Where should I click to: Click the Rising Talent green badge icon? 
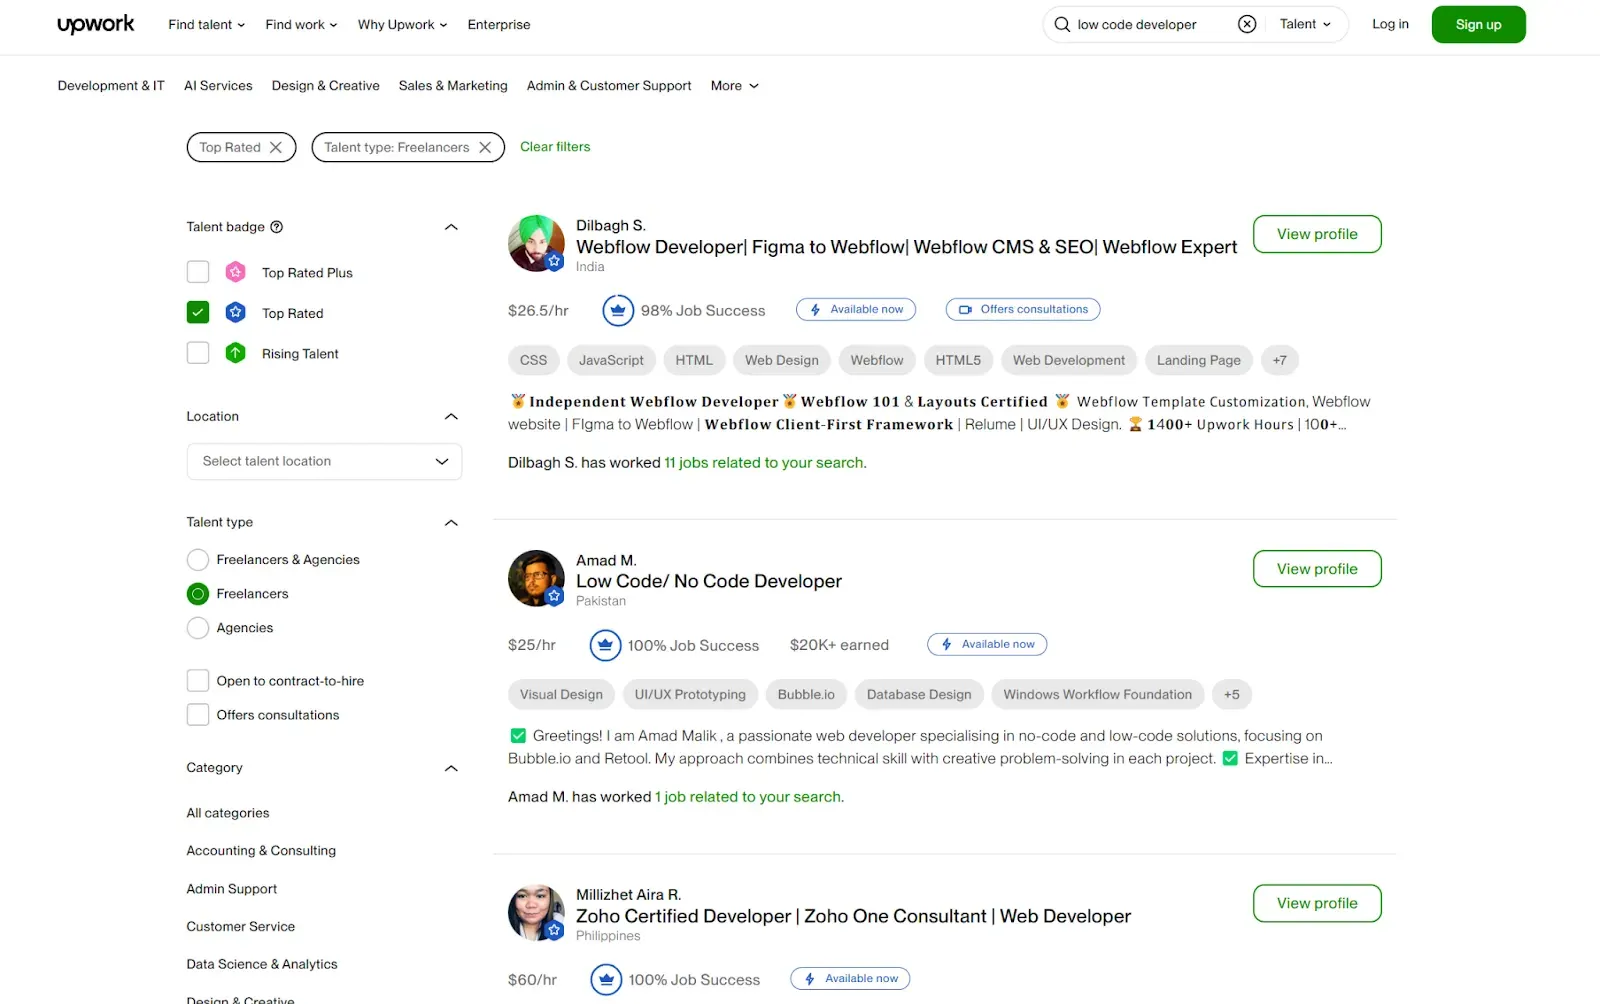[236, 353]
